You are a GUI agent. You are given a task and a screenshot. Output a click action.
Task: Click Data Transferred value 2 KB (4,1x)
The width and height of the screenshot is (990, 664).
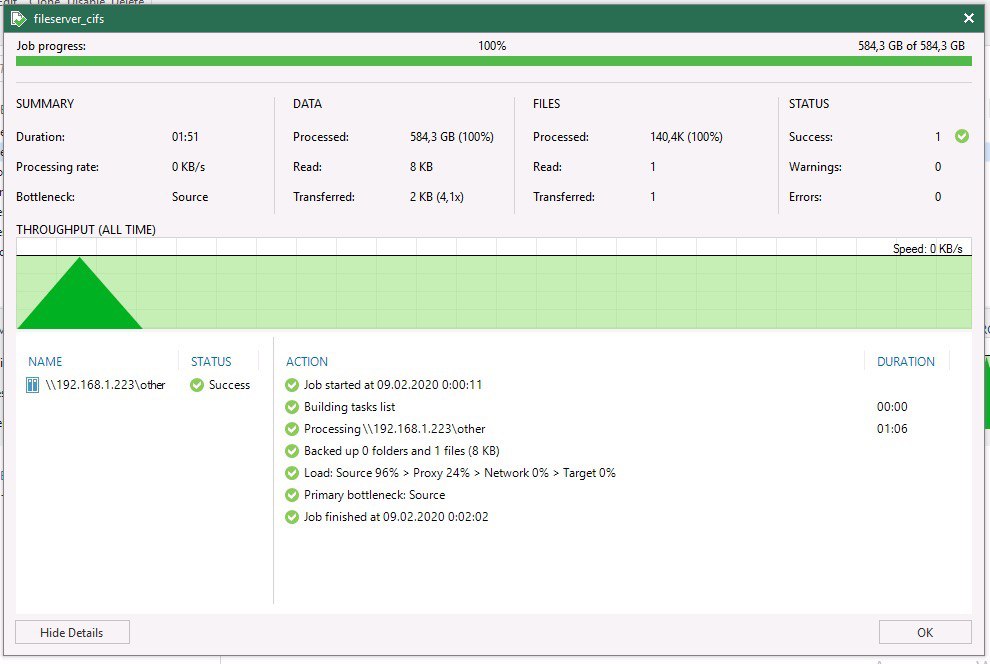pyautogui.click(x=437, y=197)
